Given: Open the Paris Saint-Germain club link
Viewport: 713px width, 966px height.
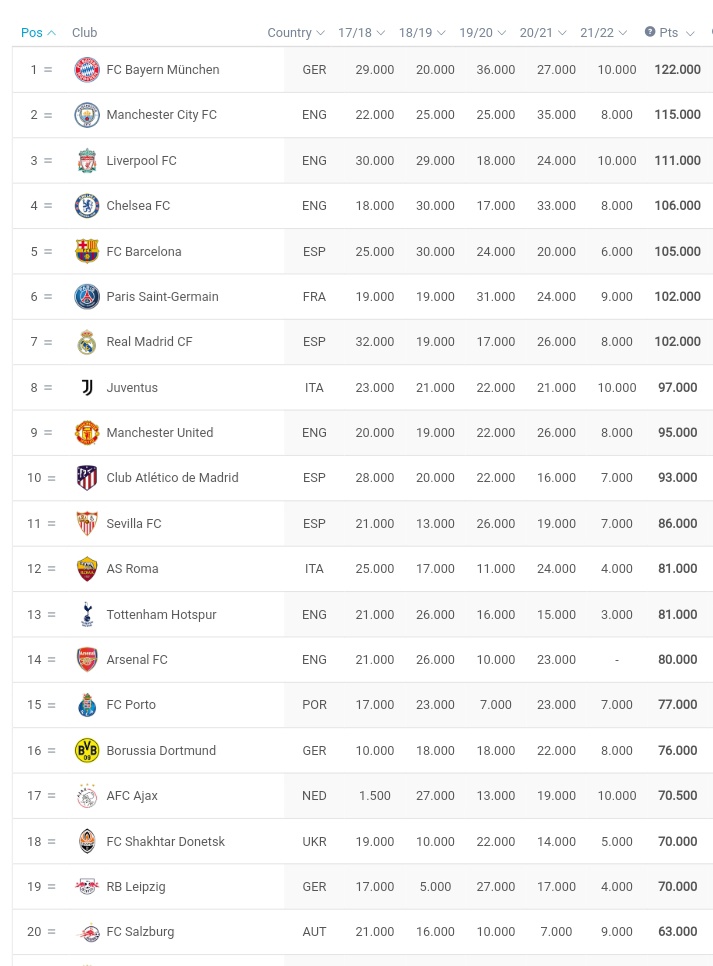Looking at the screenshot, I should click(x=162, y=296).
